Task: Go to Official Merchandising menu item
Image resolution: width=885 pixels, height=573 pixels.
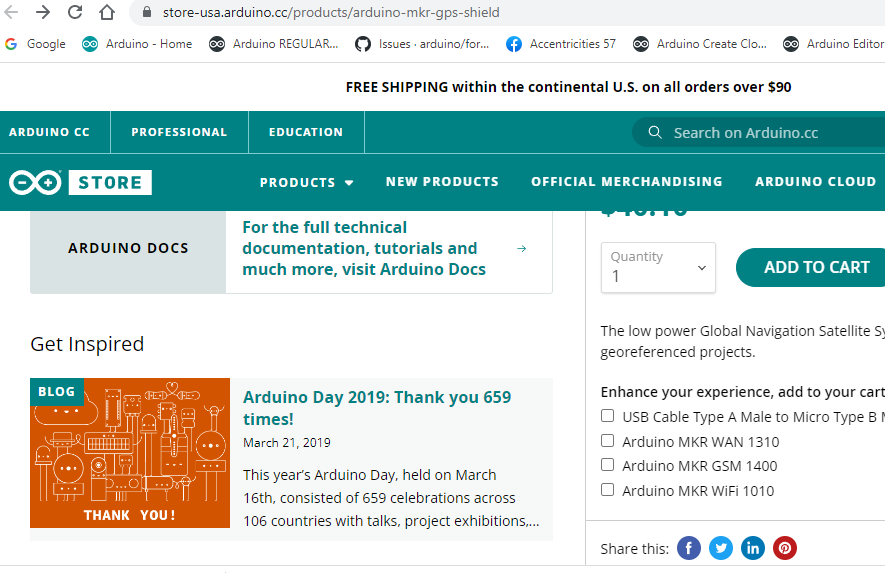Action: [626, 182]
